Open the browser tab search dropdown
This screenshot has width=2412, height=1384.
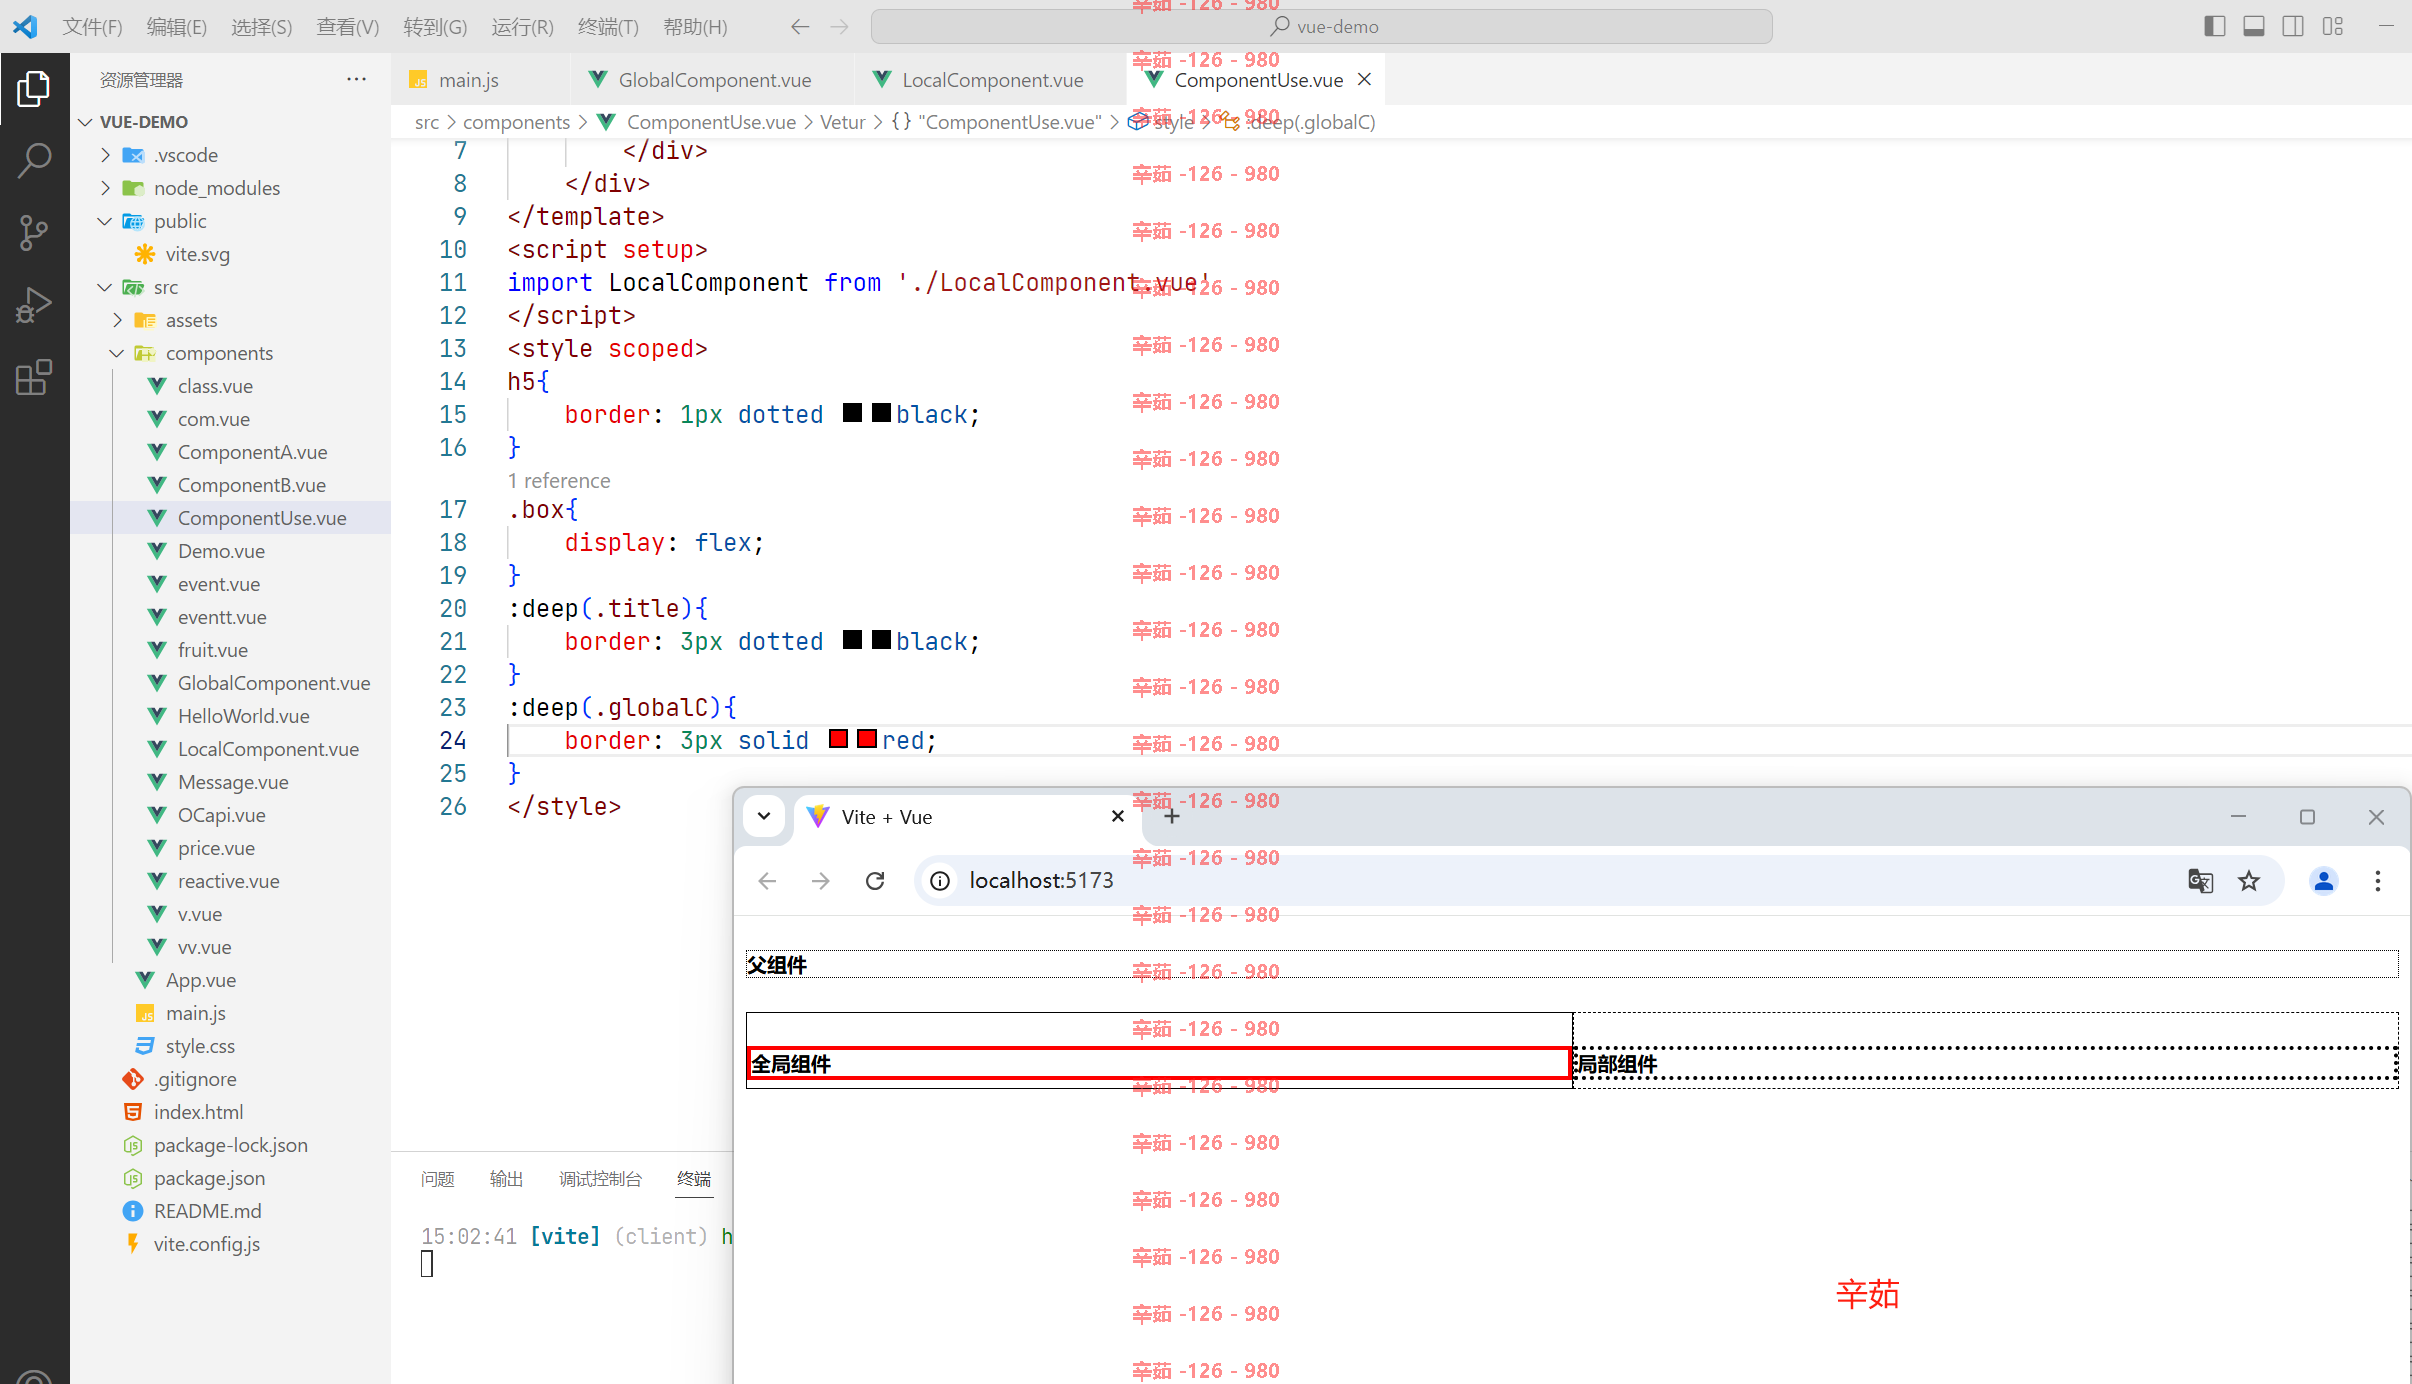click(x=764, y=816)
